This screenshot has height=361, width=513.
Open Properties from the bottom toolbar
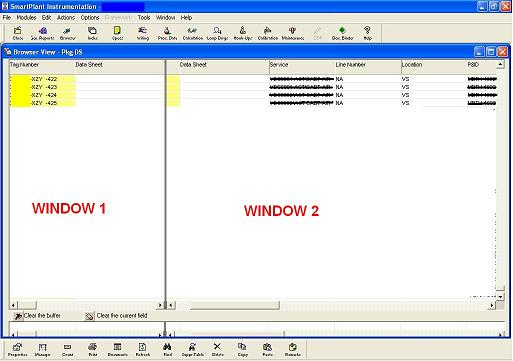point(17,350)
